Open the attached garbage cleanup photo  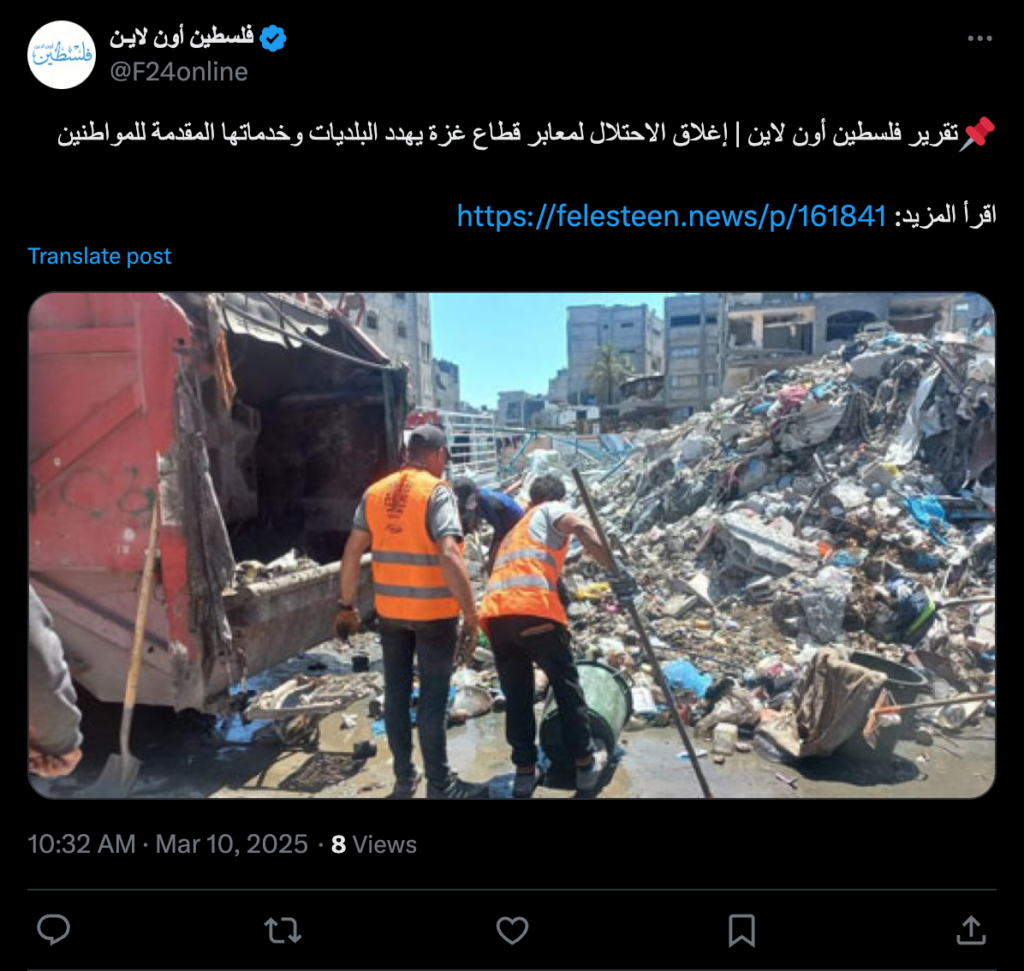(x=512, y=545)
